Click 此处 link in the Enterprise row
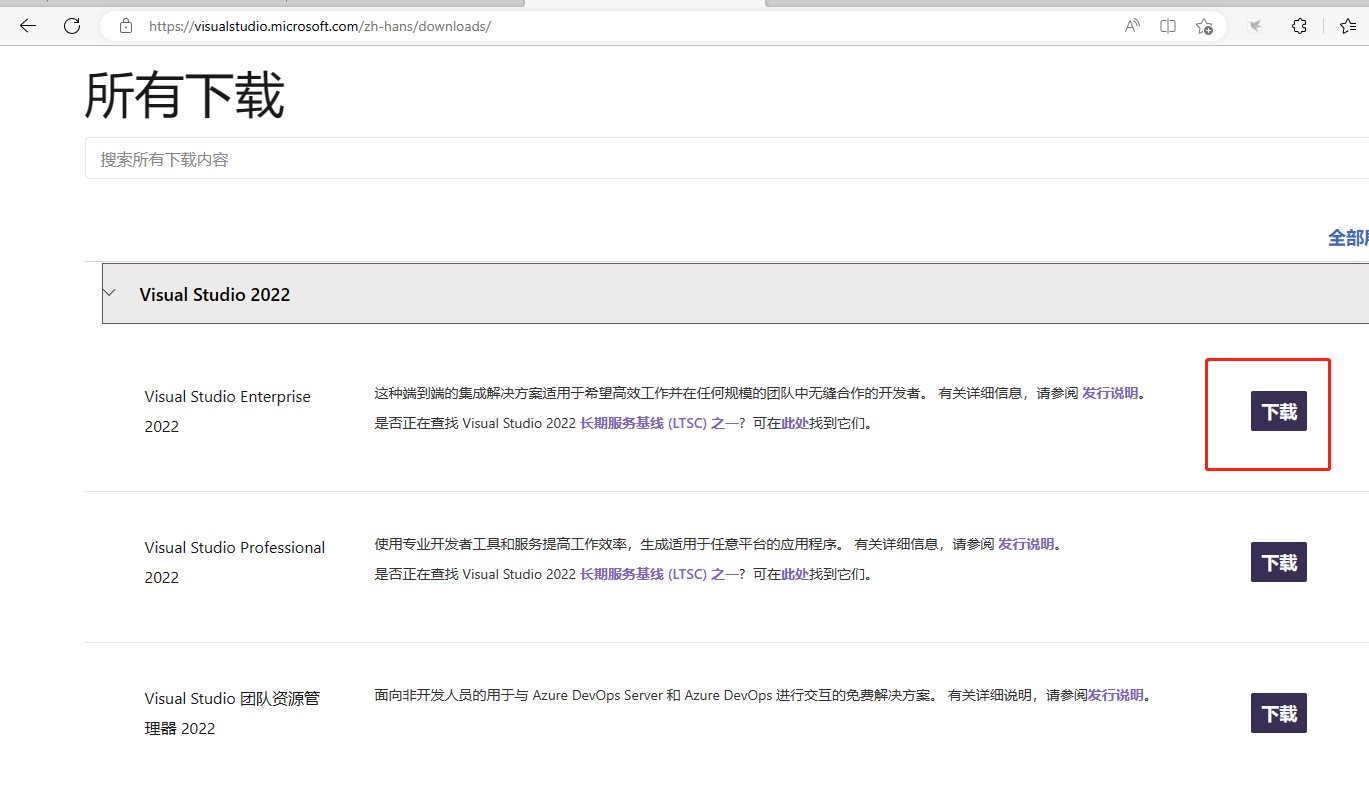Screen dimensions: 1369x785 point(795,423)
